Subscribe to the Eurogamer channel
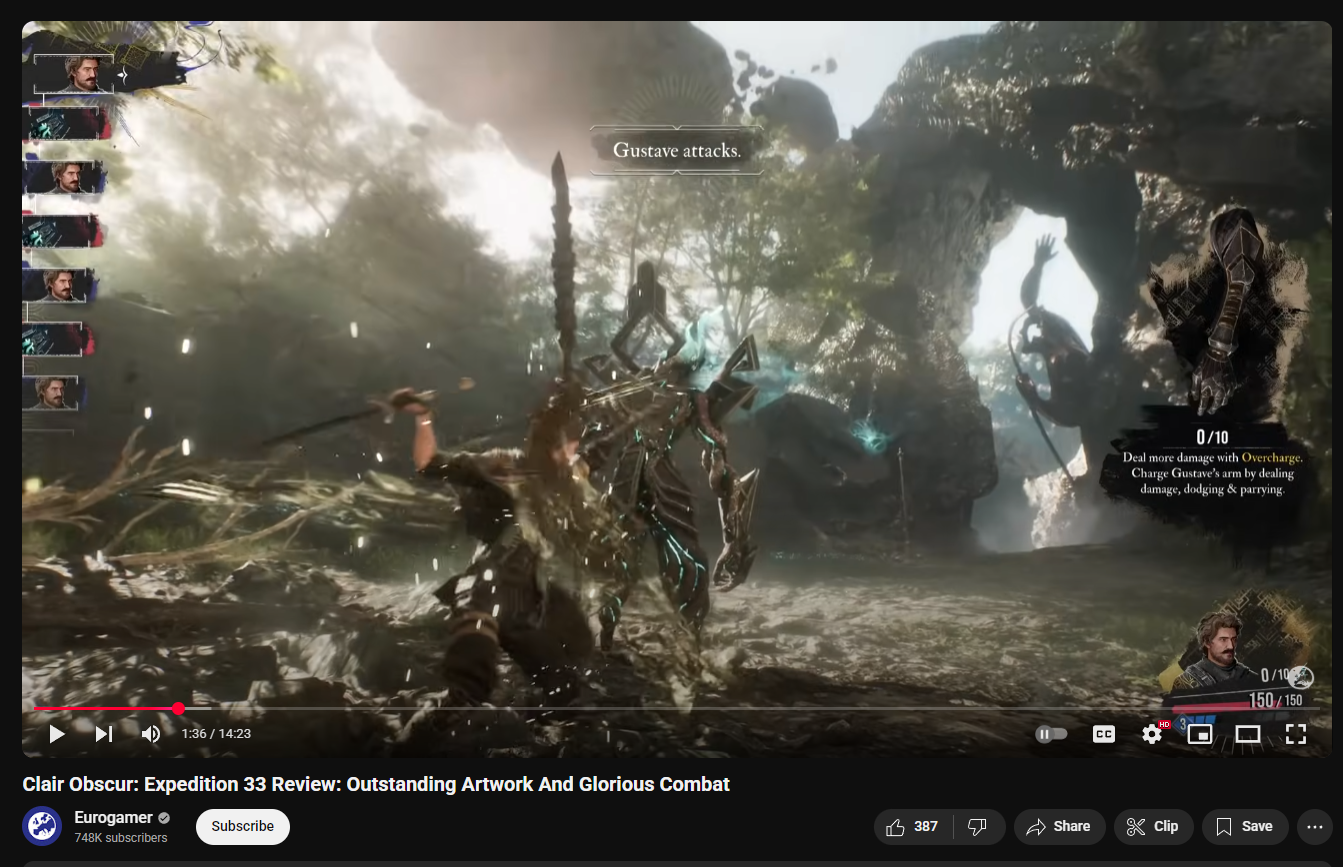 click(x=243, y=827)
